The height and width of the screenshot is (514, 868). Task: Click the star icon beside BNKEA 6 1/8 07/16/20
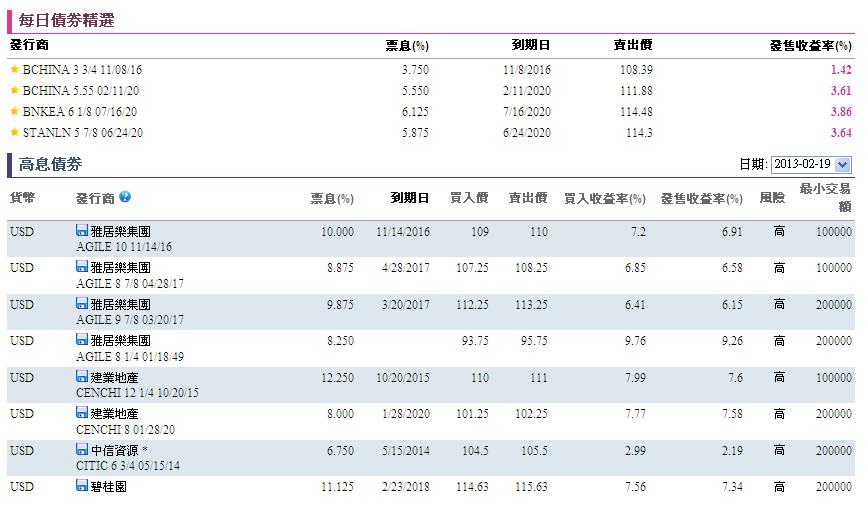pos(14,112)
